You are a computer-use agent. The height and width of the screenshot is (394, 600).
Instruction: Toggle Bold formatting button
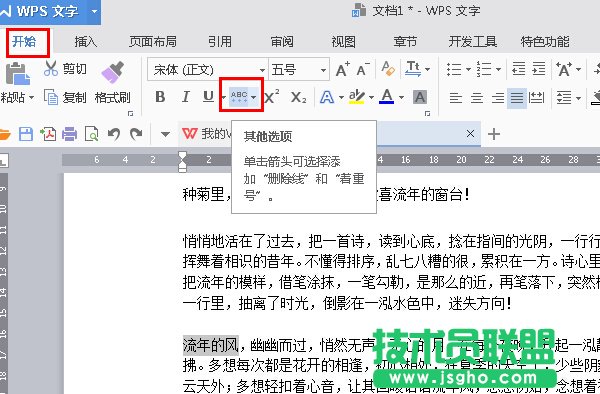pos(160,97)
